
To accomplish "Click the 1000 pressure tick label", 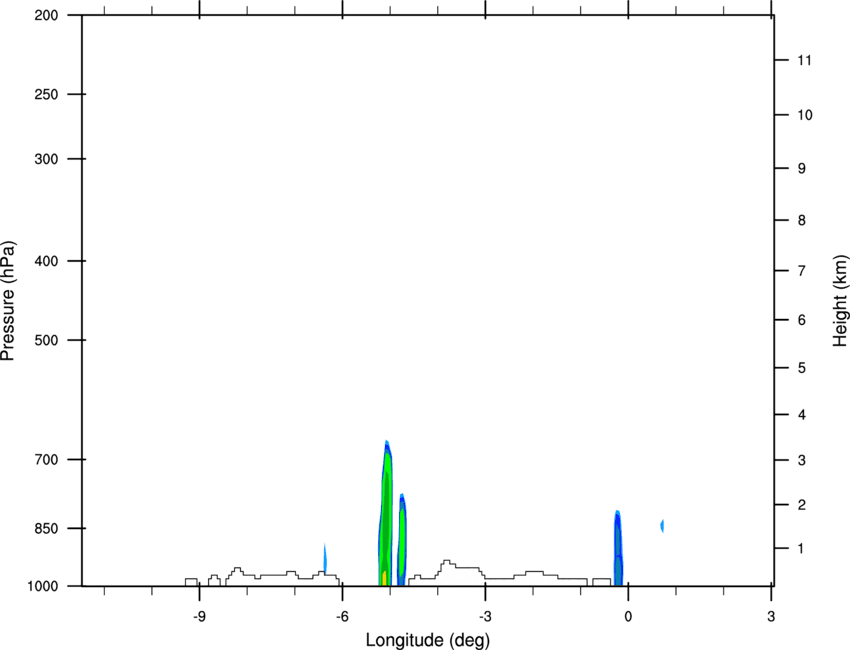I will (x=42, y=586).
